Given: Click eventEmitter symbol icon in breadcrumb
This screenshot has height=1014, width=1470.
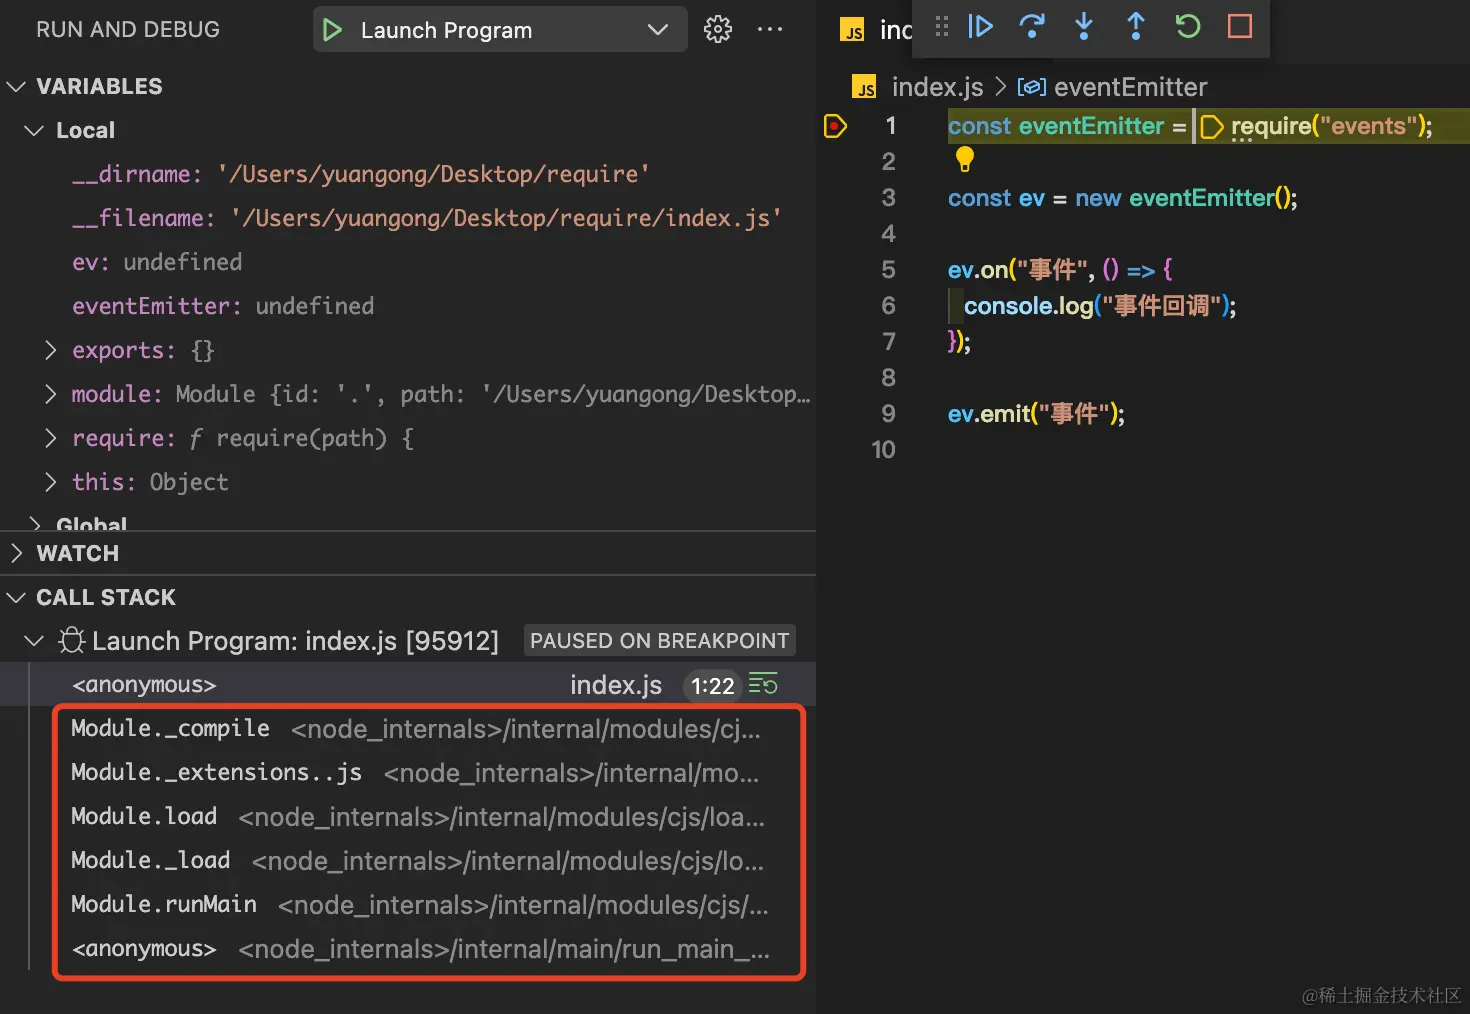Looking at the screenshot, I should pos(1032,87).
